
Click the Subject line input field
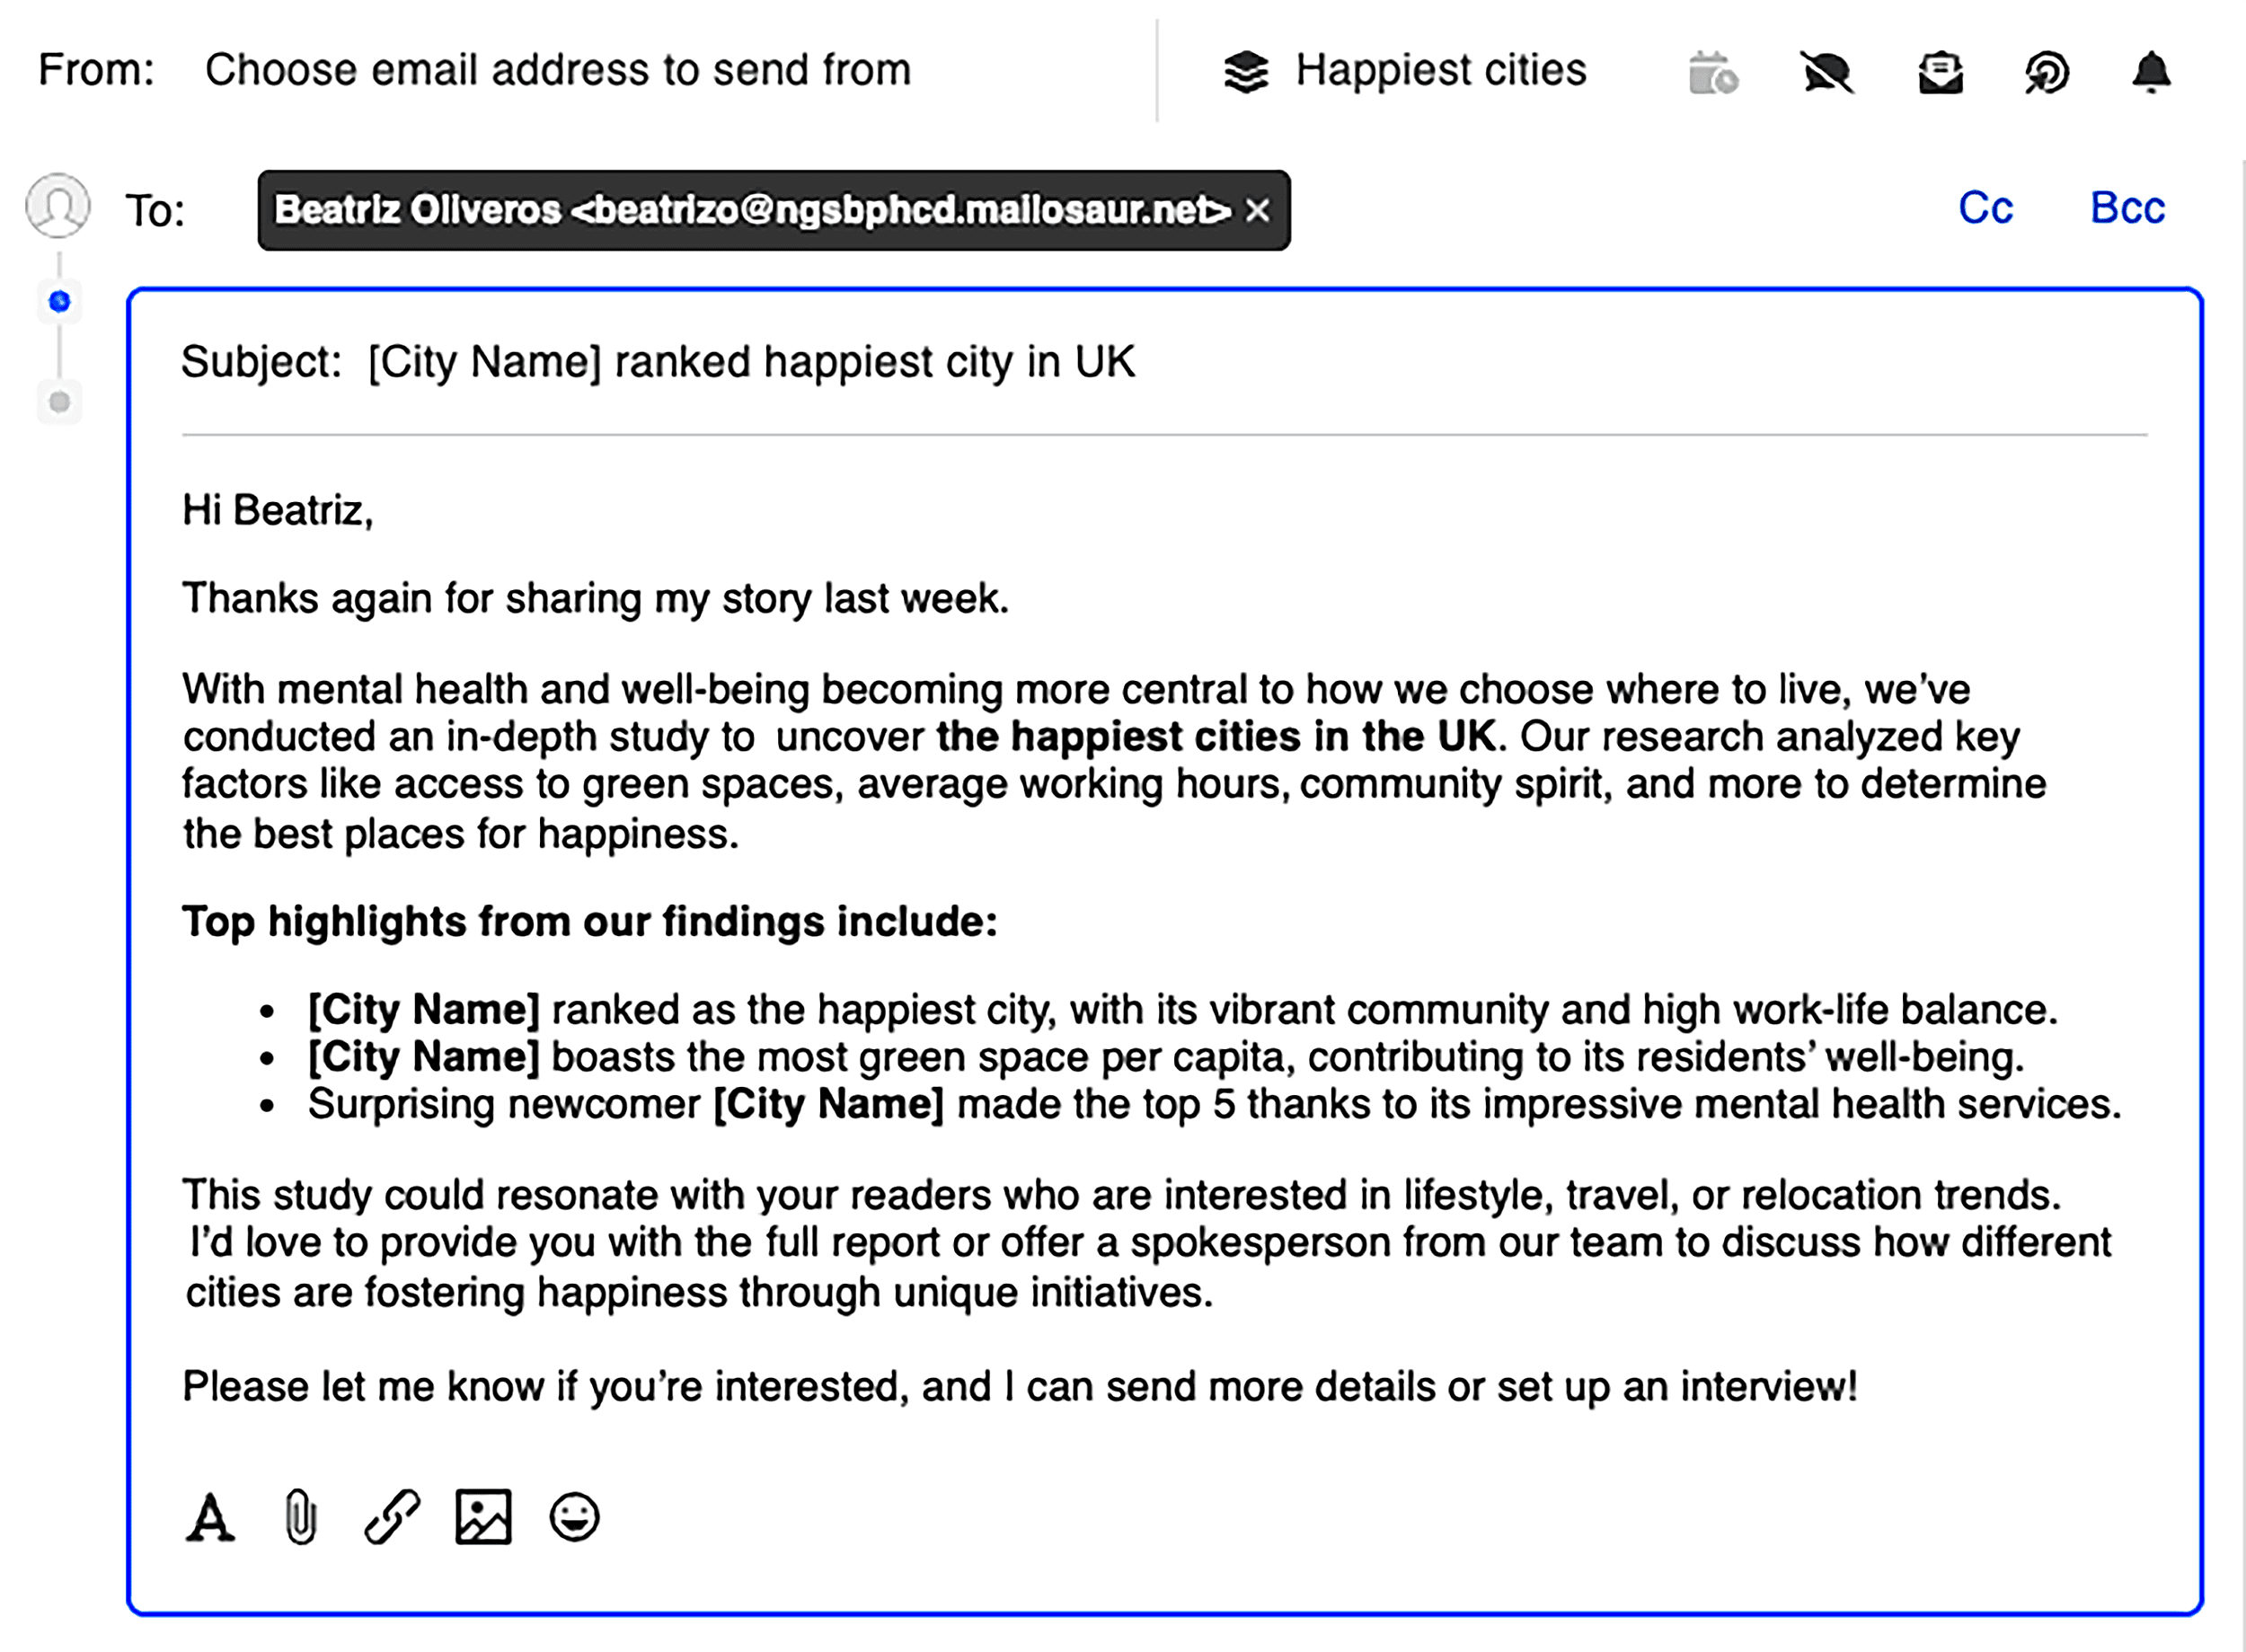pyautogui.click(x=750, y=361)
